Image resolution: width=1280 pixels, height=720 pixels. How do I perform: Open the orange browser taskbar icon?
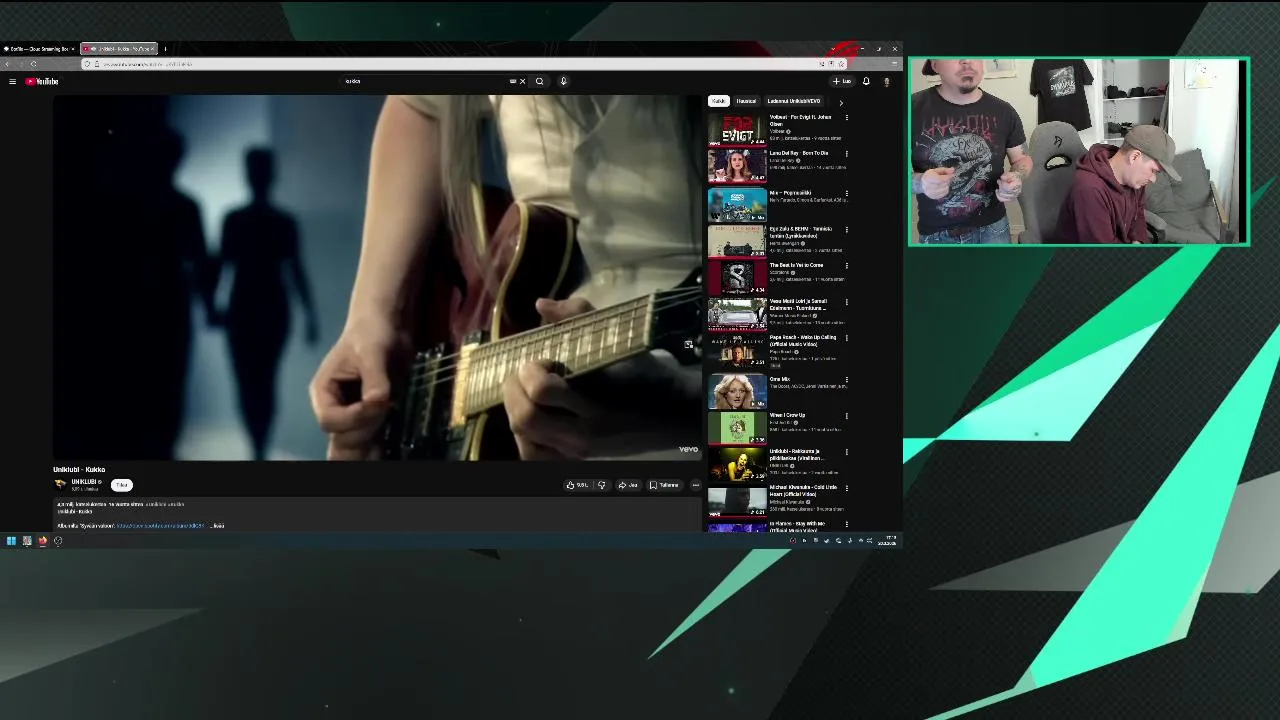point(43,541)
